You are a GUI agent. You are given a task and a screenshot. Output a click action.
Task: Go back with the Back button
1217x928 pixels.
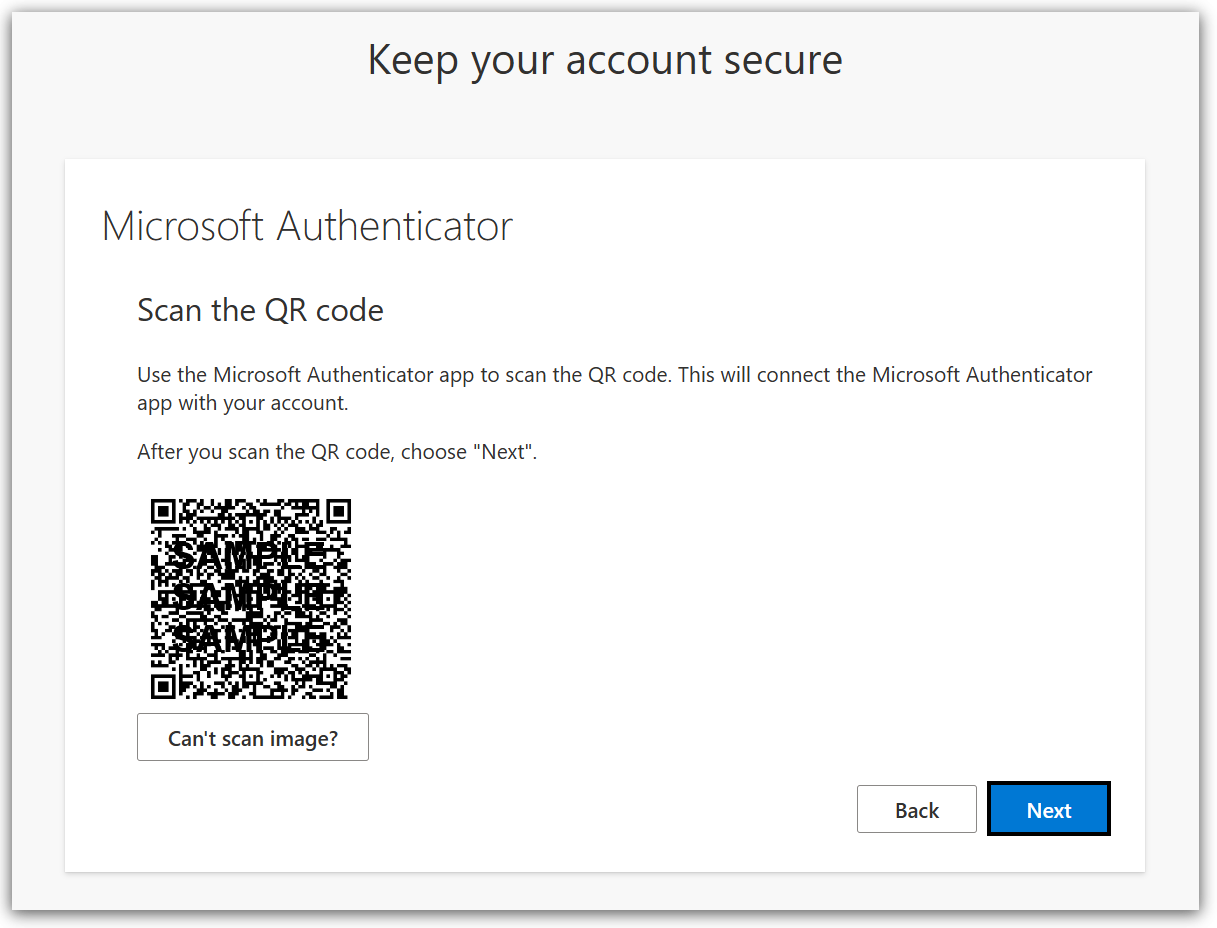click(916, 809)
